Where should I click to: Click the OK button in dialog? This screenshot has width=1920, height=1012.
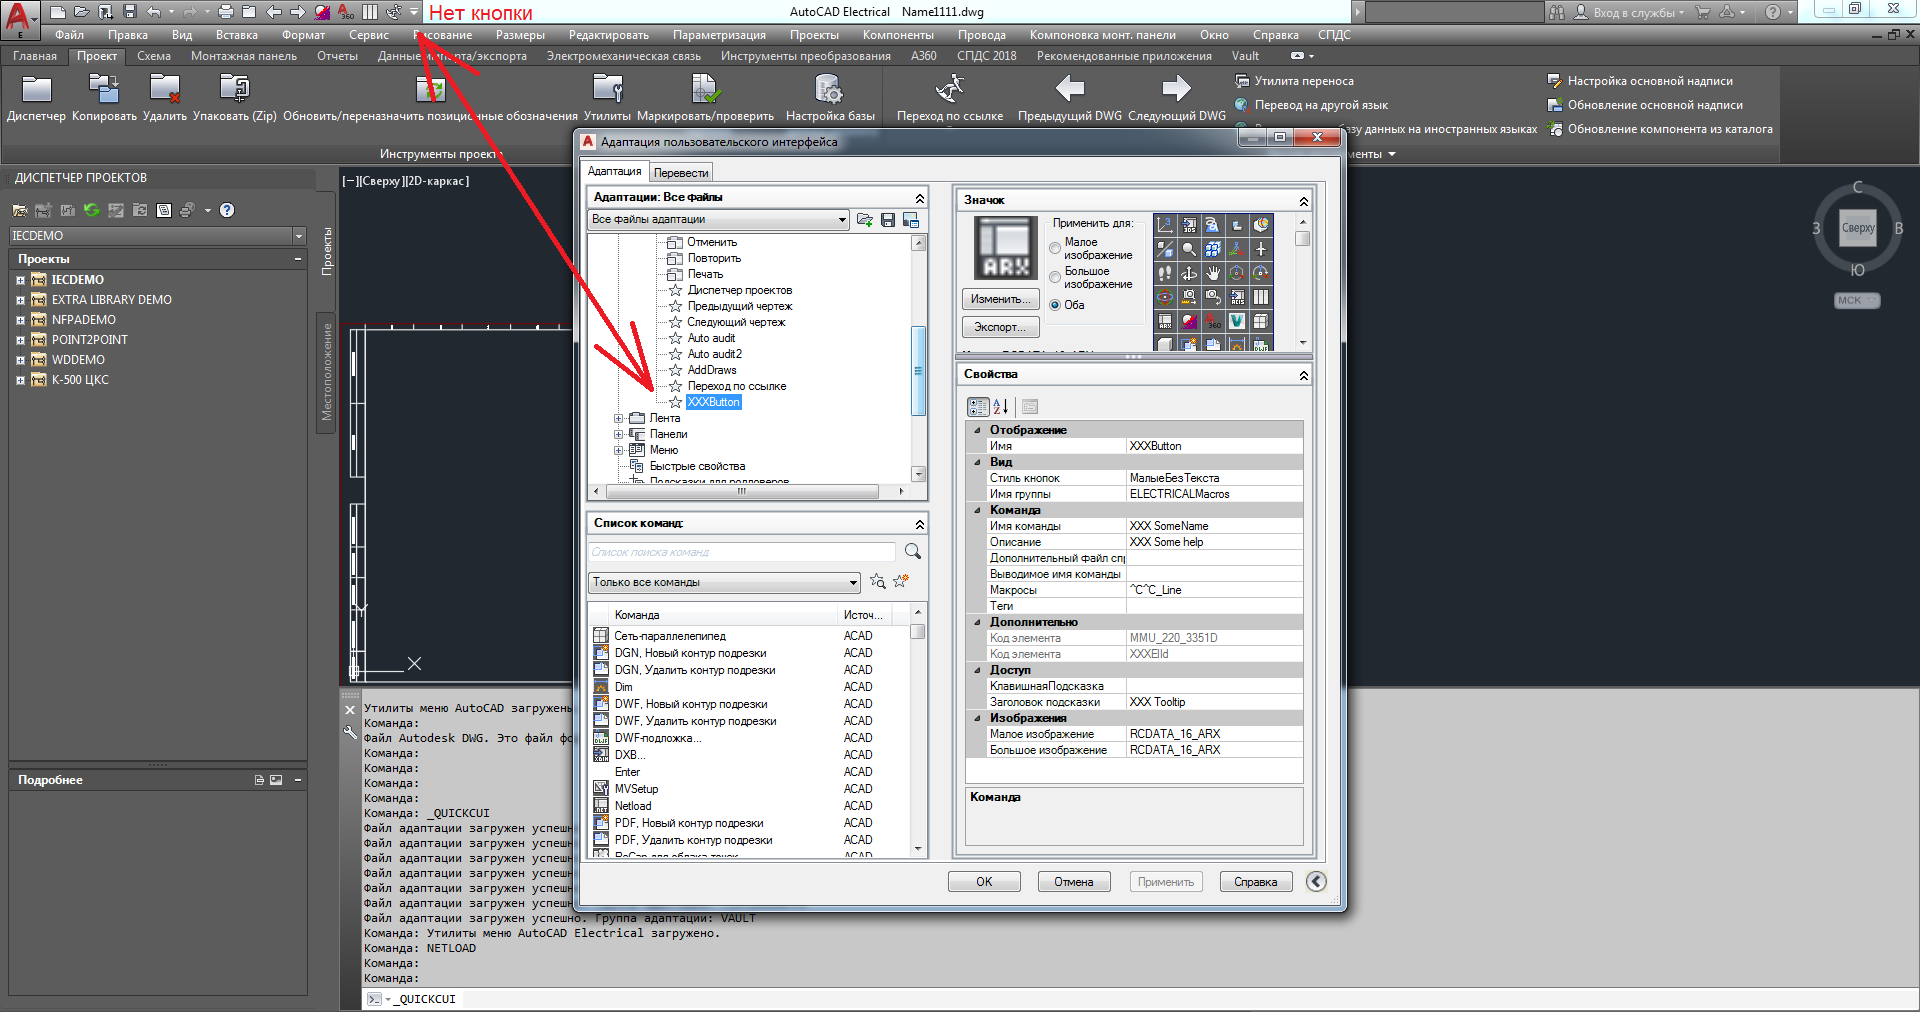click(x=984, y=882)
